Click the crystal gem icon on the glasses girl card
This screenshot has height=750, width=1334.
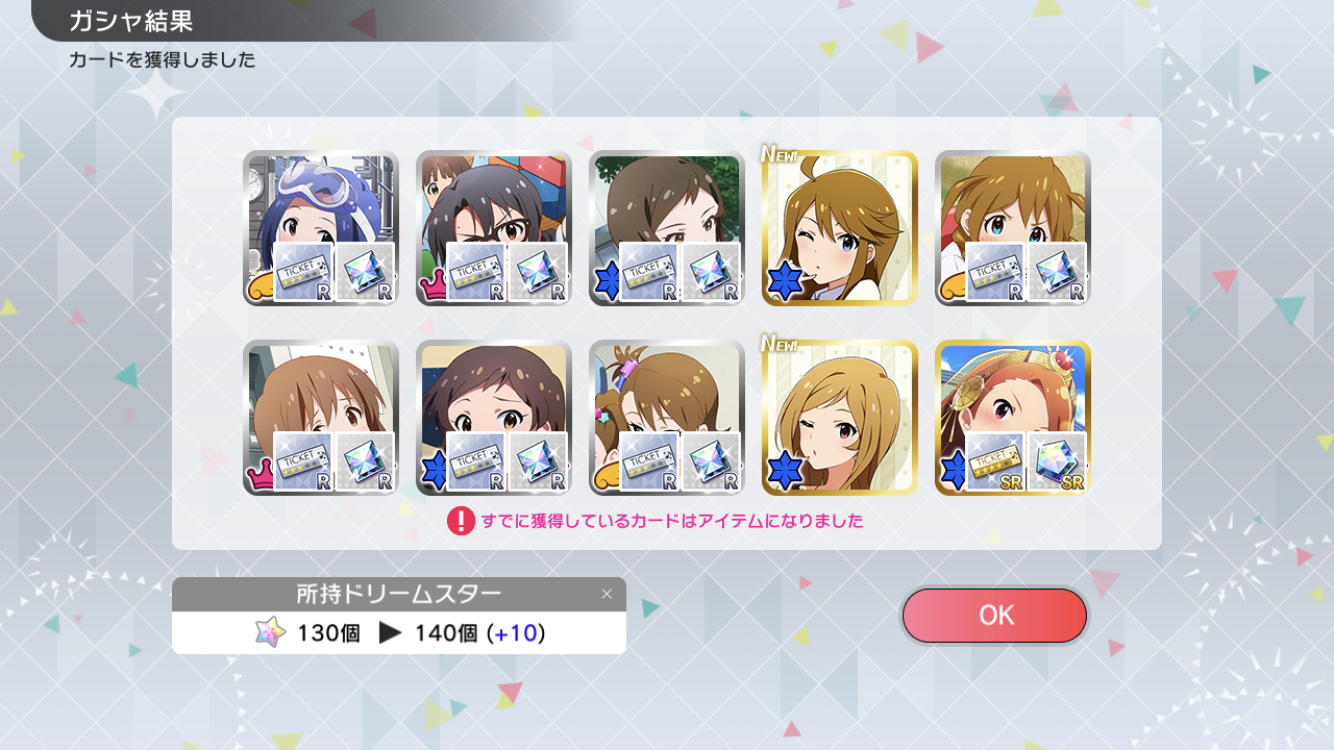click(x=538, y=272)
